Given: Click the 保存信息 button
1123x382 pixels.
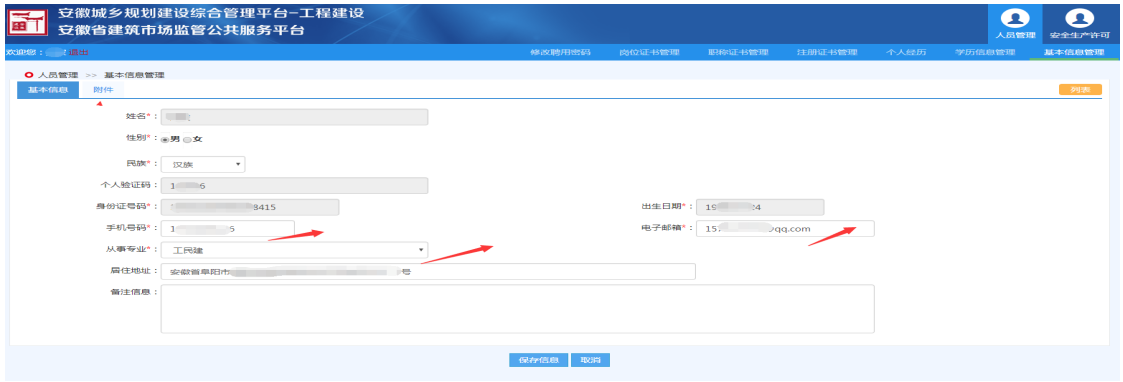Looking at the screenshot, I should (539, 360).
